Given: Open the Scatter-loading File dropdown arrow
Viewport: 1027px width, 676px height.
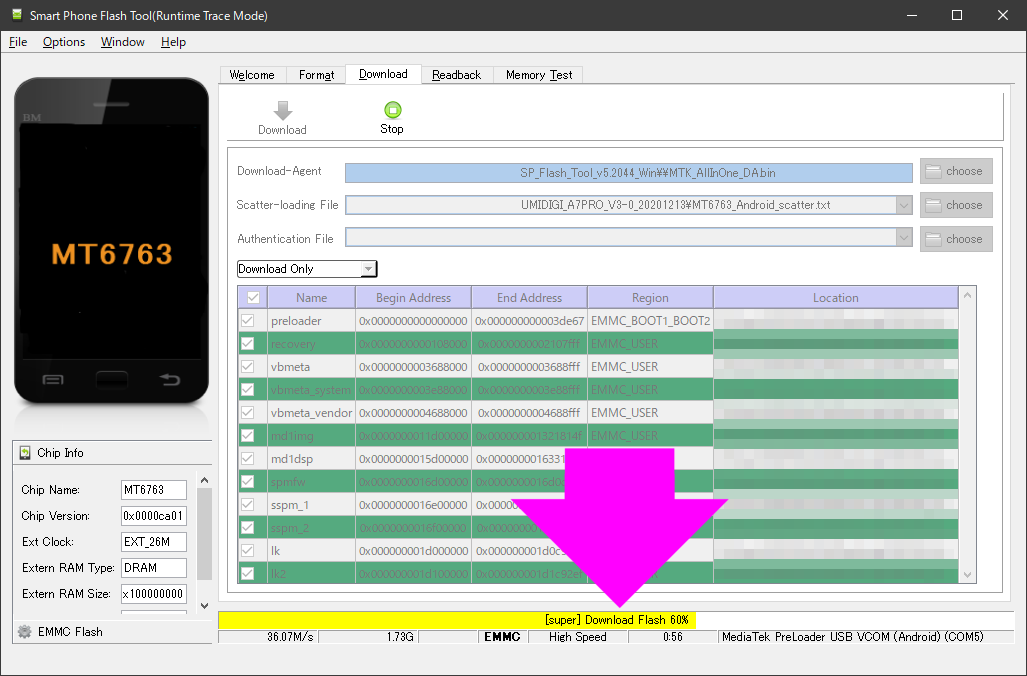Looking at the screenshot, I should (904, 205).
